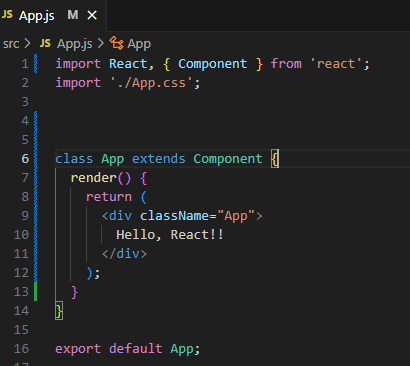This screenshot has width=410, height=366.
Task: Click the JS icon in the breadcrumb
Action: (x=45, y=43)
